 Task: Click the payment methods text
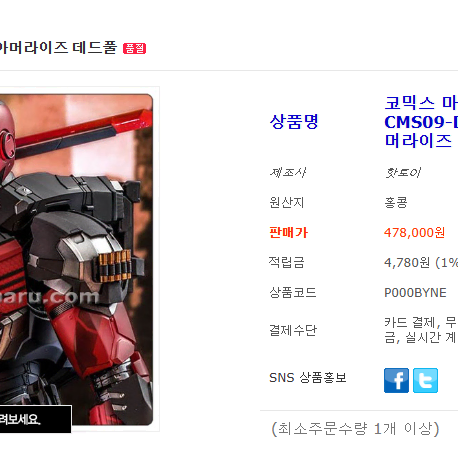421,330
